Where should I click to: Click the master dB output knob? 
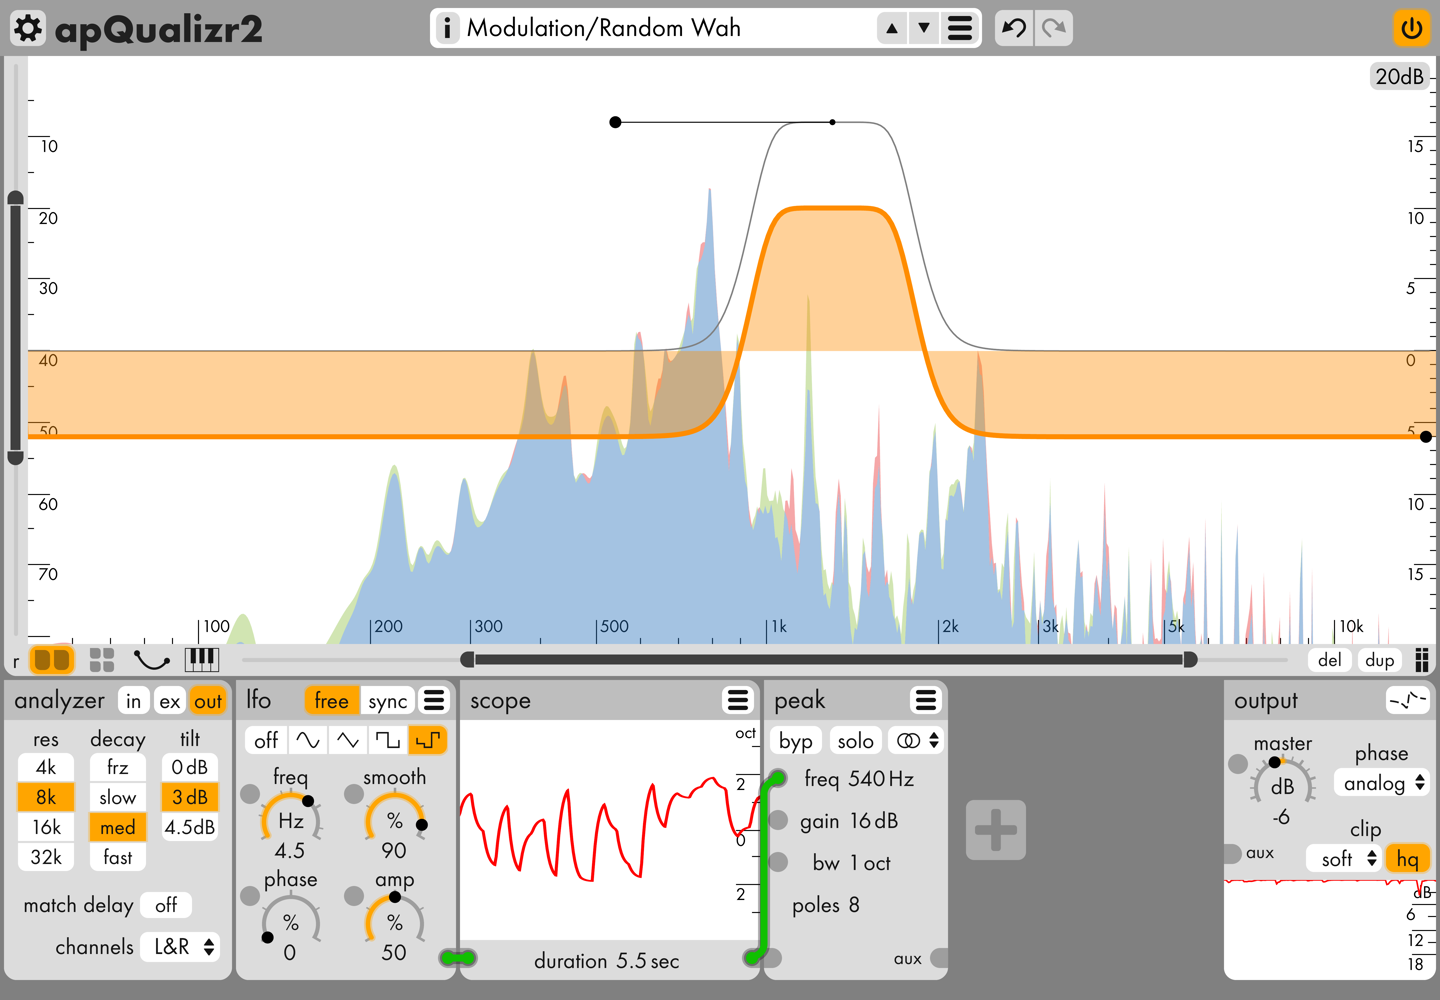point(1283,786)
